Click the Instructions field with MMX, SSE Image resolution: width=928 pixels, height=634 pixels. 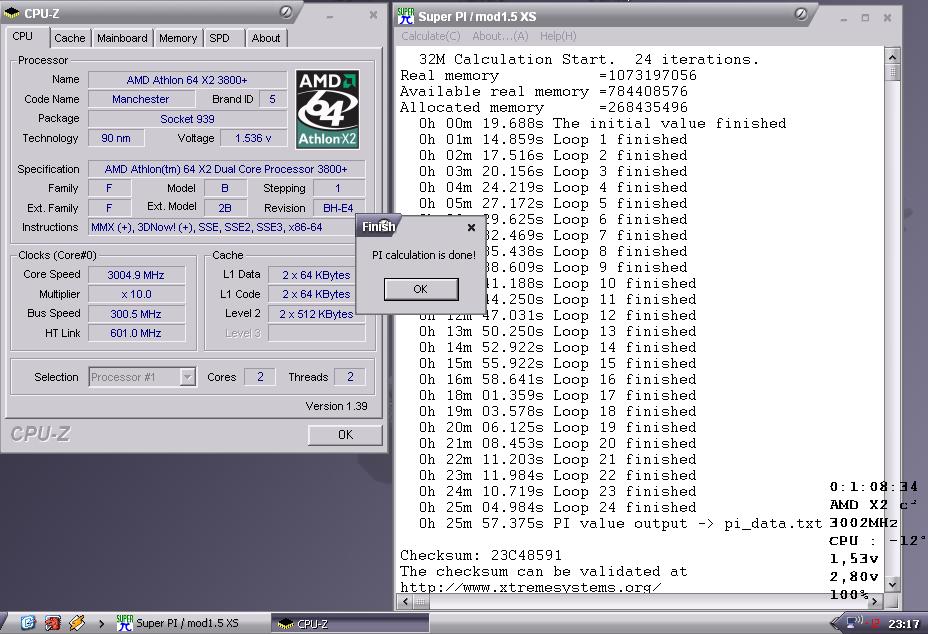[x=225, y=227]
